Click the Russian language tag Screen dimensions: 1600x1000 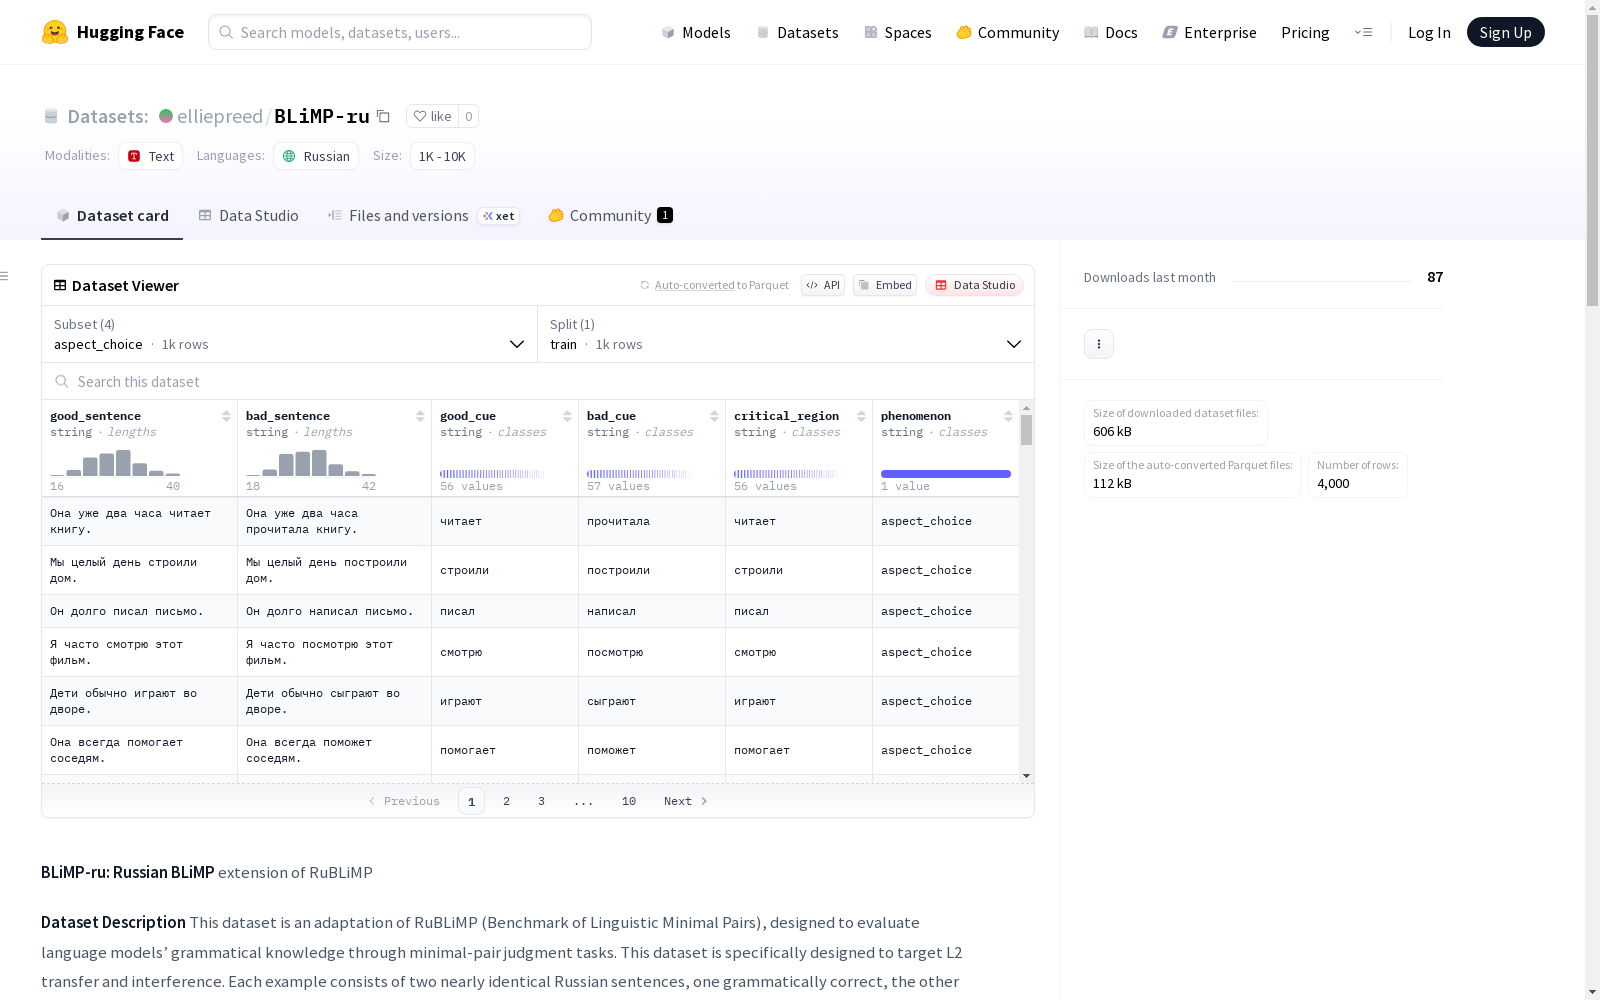[x=316, y=156]
